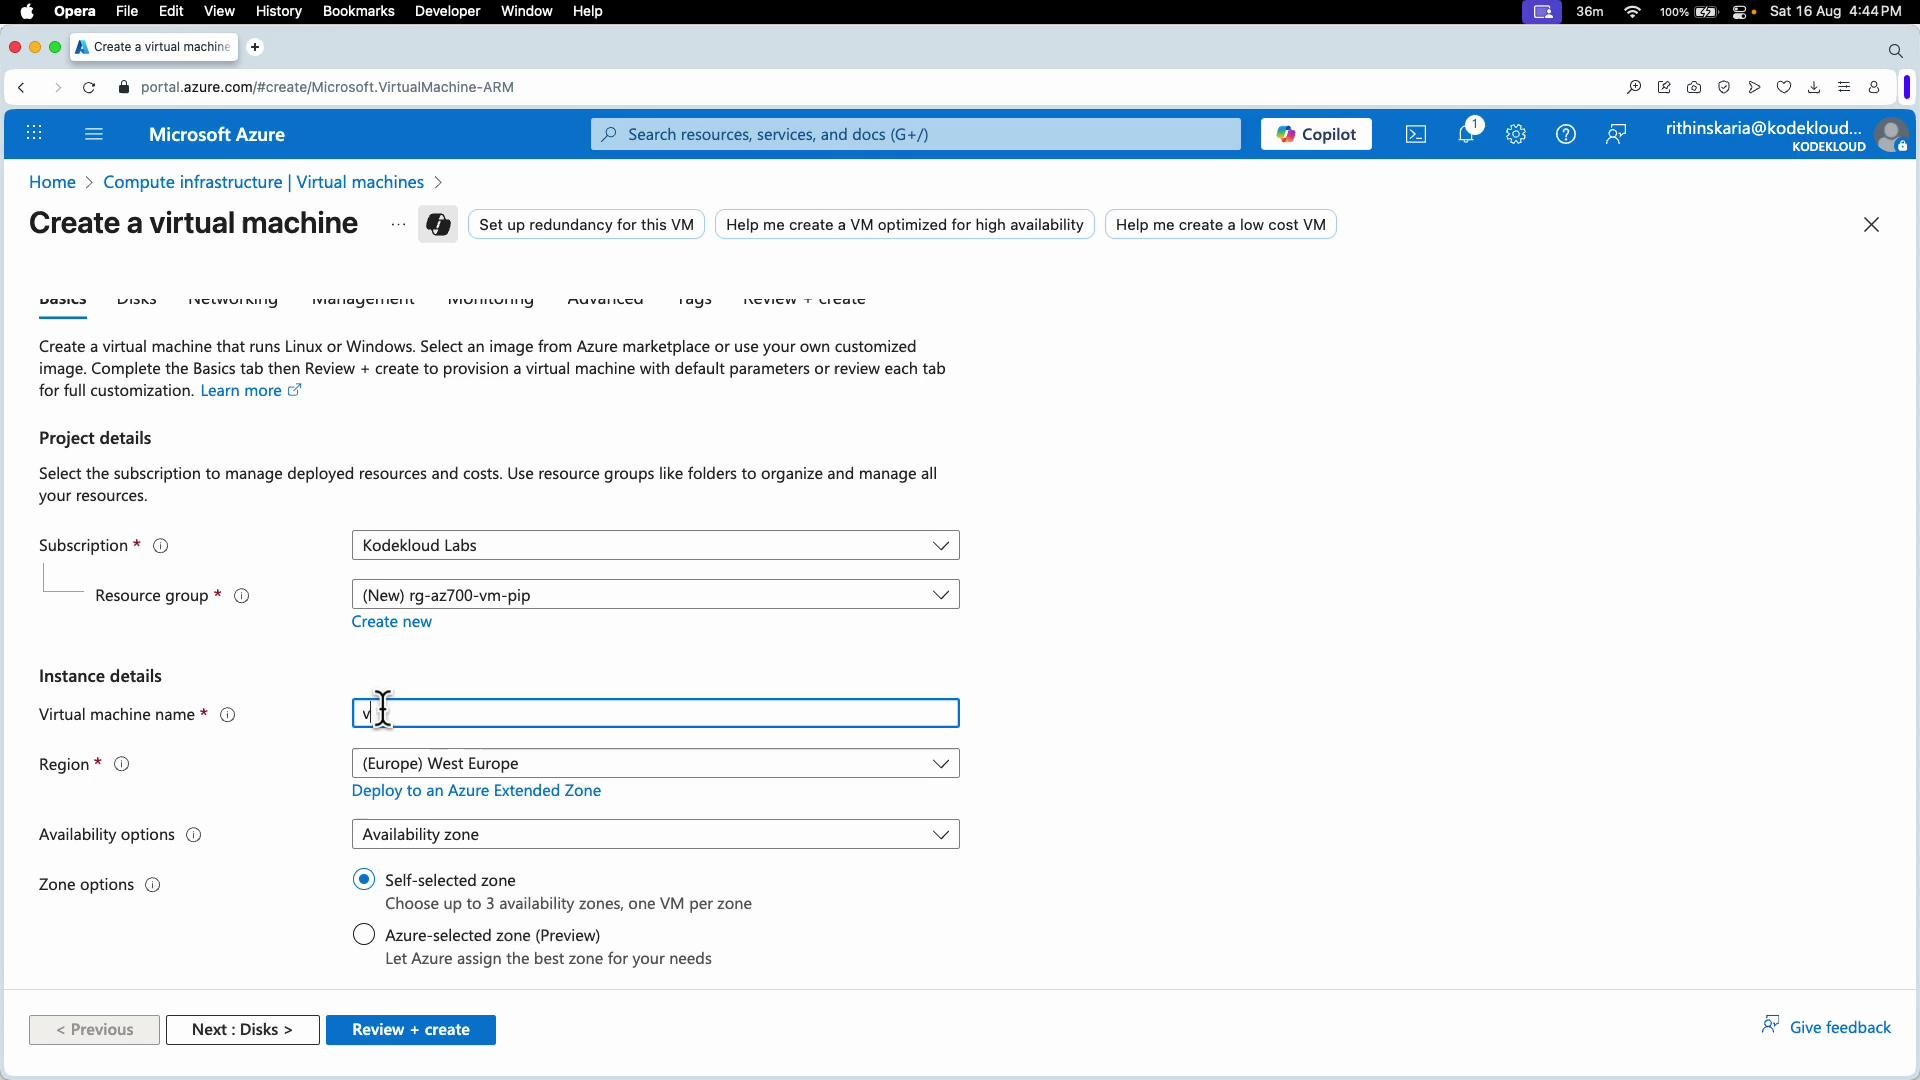Click the Opera bookmark heart icon
The width and height of the screenshot is (1920, 1080).
(1784, 88)
